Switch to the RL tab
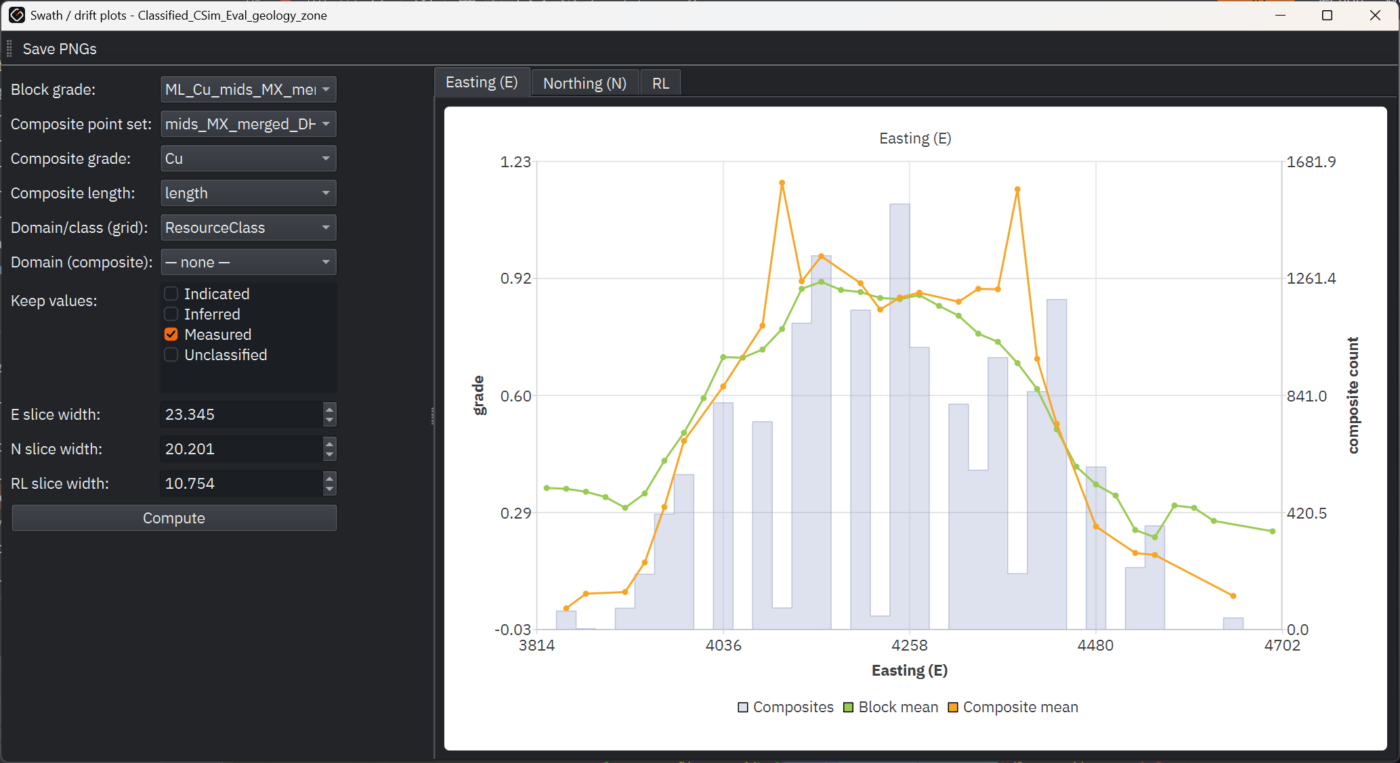Screen dimensions: 1400x763 (661, 84)
